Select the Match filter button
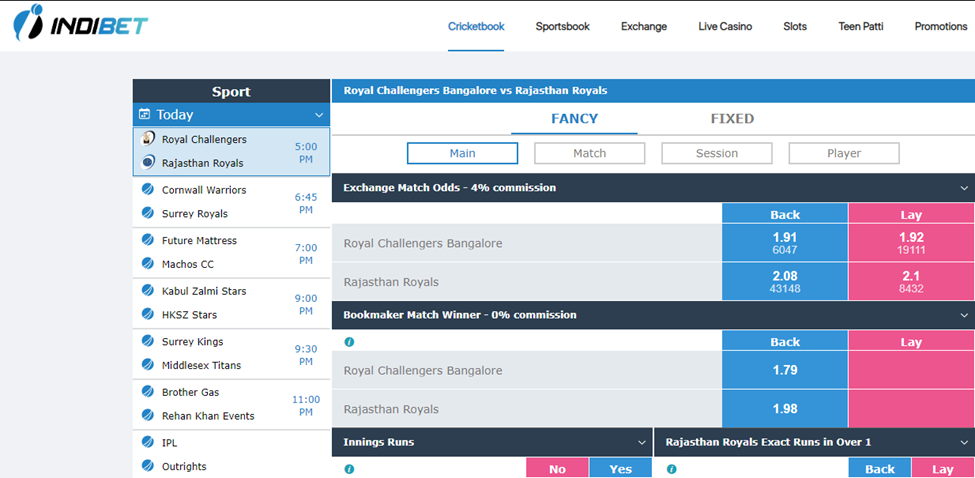The image size is (975, 478). click(x=589, y=154)
